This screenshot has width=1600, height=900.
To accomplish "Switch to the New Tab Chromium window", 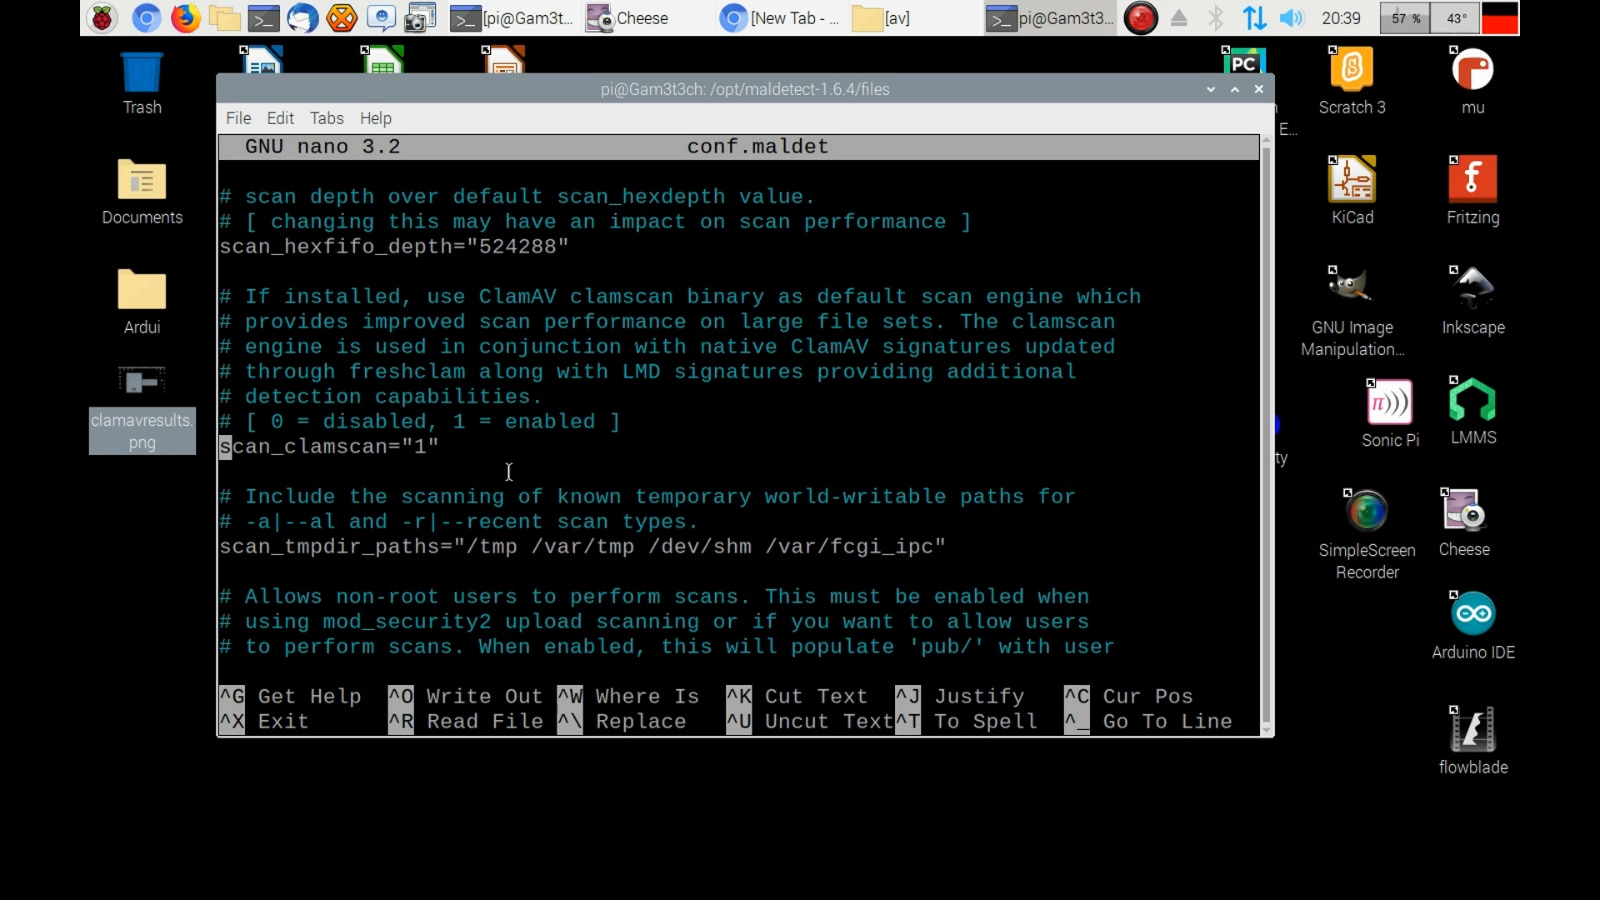I will 780,18.
